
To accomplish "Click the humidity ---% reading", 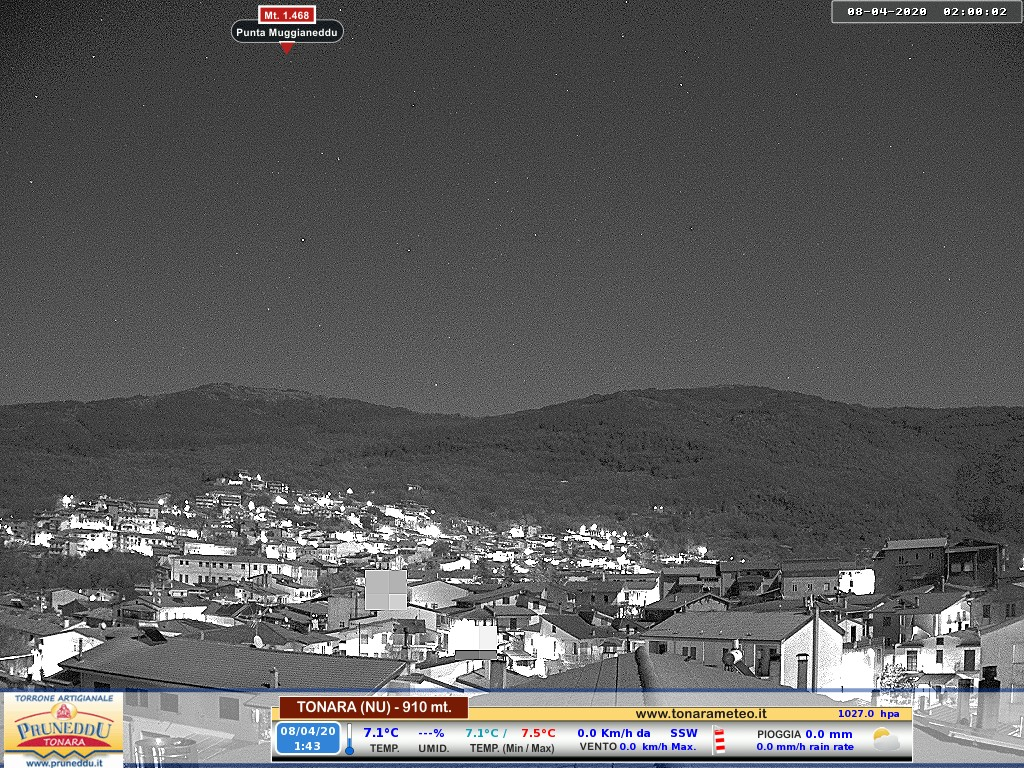I will (431, 733).
